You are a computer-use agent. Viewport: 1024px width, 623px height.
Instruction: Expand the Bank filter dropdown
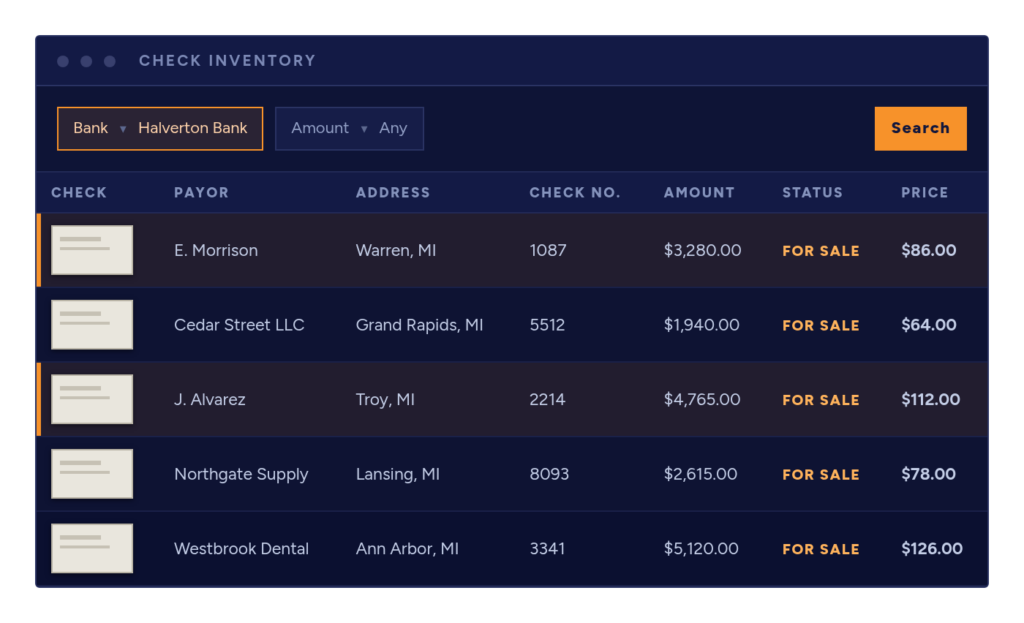click(160, 129)
